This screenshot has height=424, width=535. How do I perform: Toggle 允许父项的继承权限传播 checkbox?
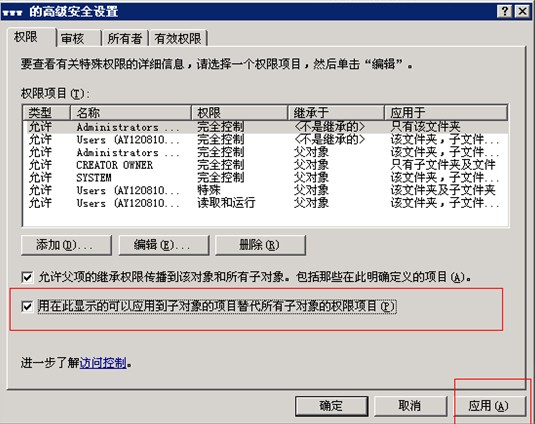(27, 277)
